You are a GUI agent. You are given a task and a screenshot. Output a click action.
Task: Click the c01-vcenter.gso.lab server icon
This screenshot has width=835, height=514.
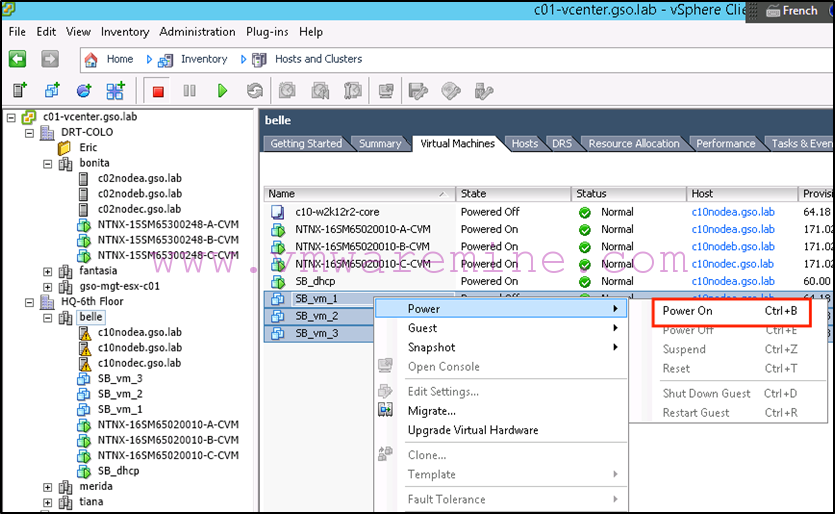tap(29, 117)
